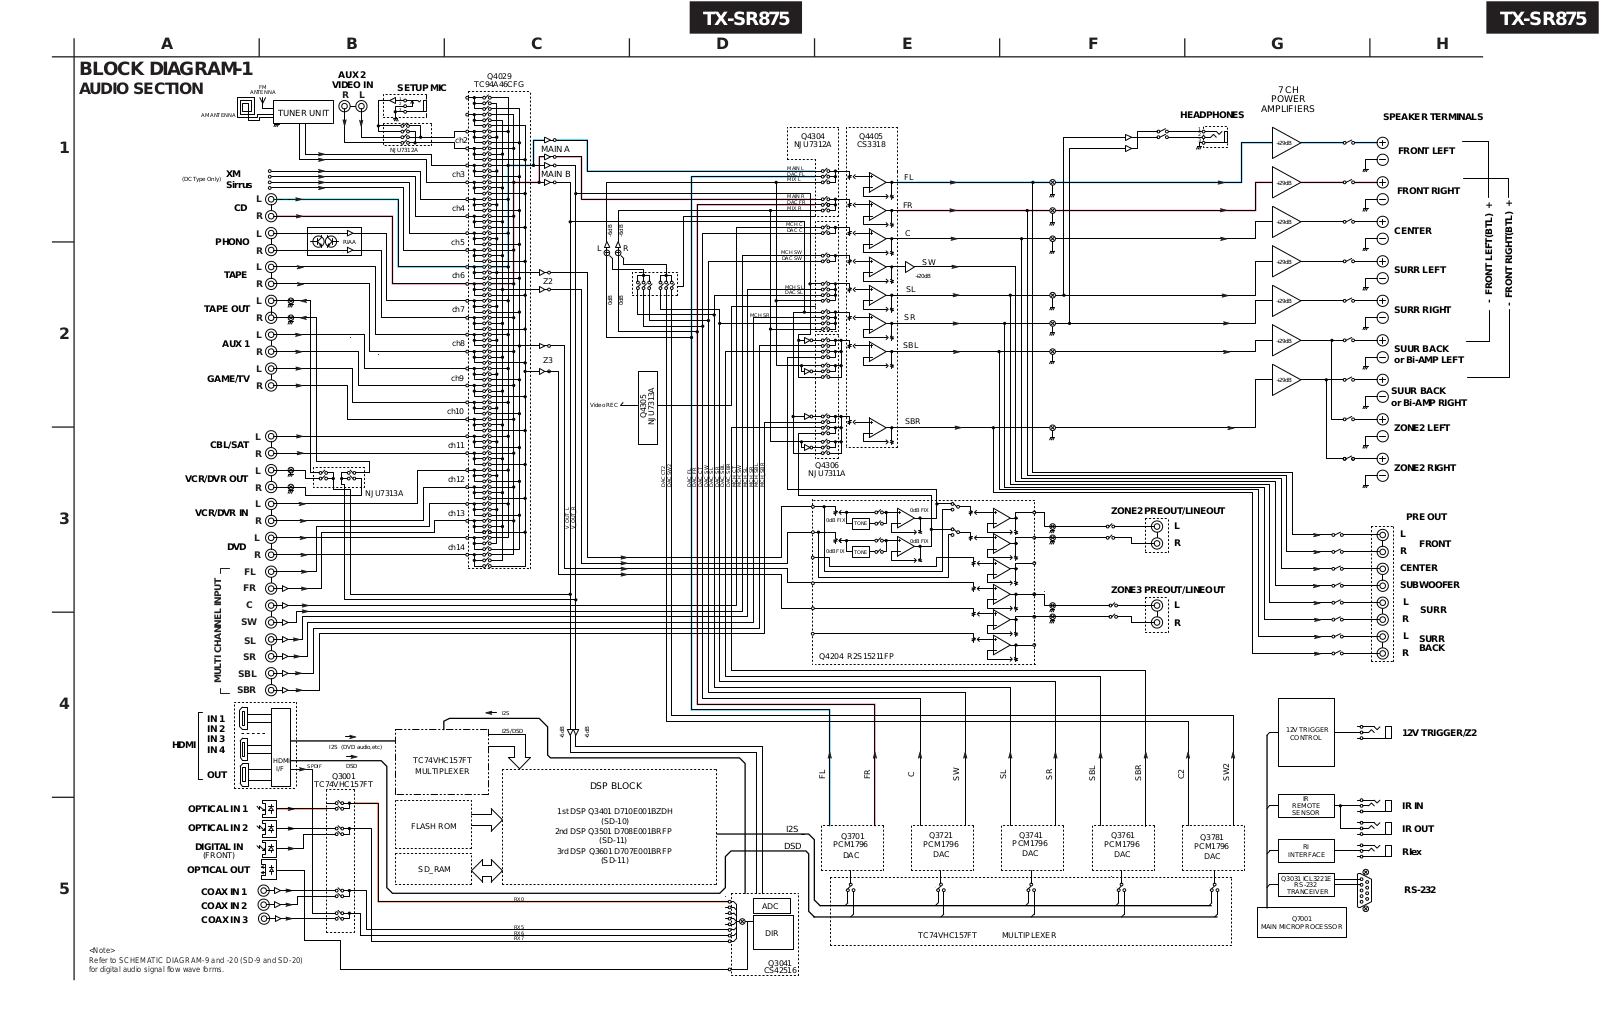Image resolution: width=1601 pixels, height=1036 pixels.
Task: Select the SUBWOOFER pre out label
Action: pos(1430,585)
